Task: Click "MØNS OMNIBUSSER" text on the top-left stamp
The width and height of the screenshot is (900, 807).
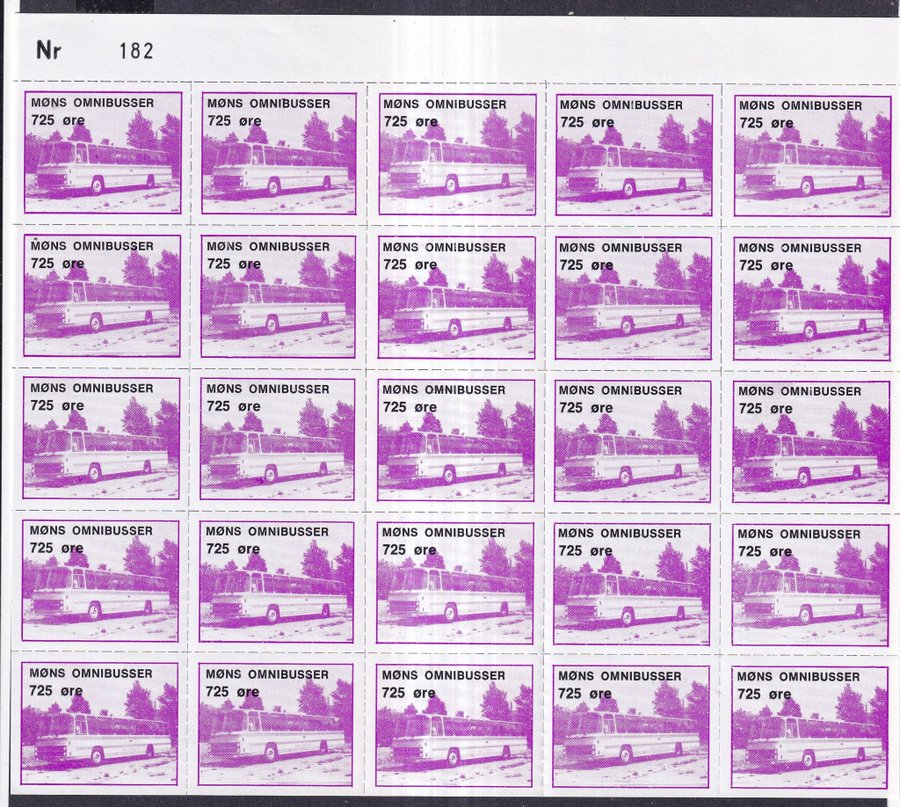Action: point(92,103)
